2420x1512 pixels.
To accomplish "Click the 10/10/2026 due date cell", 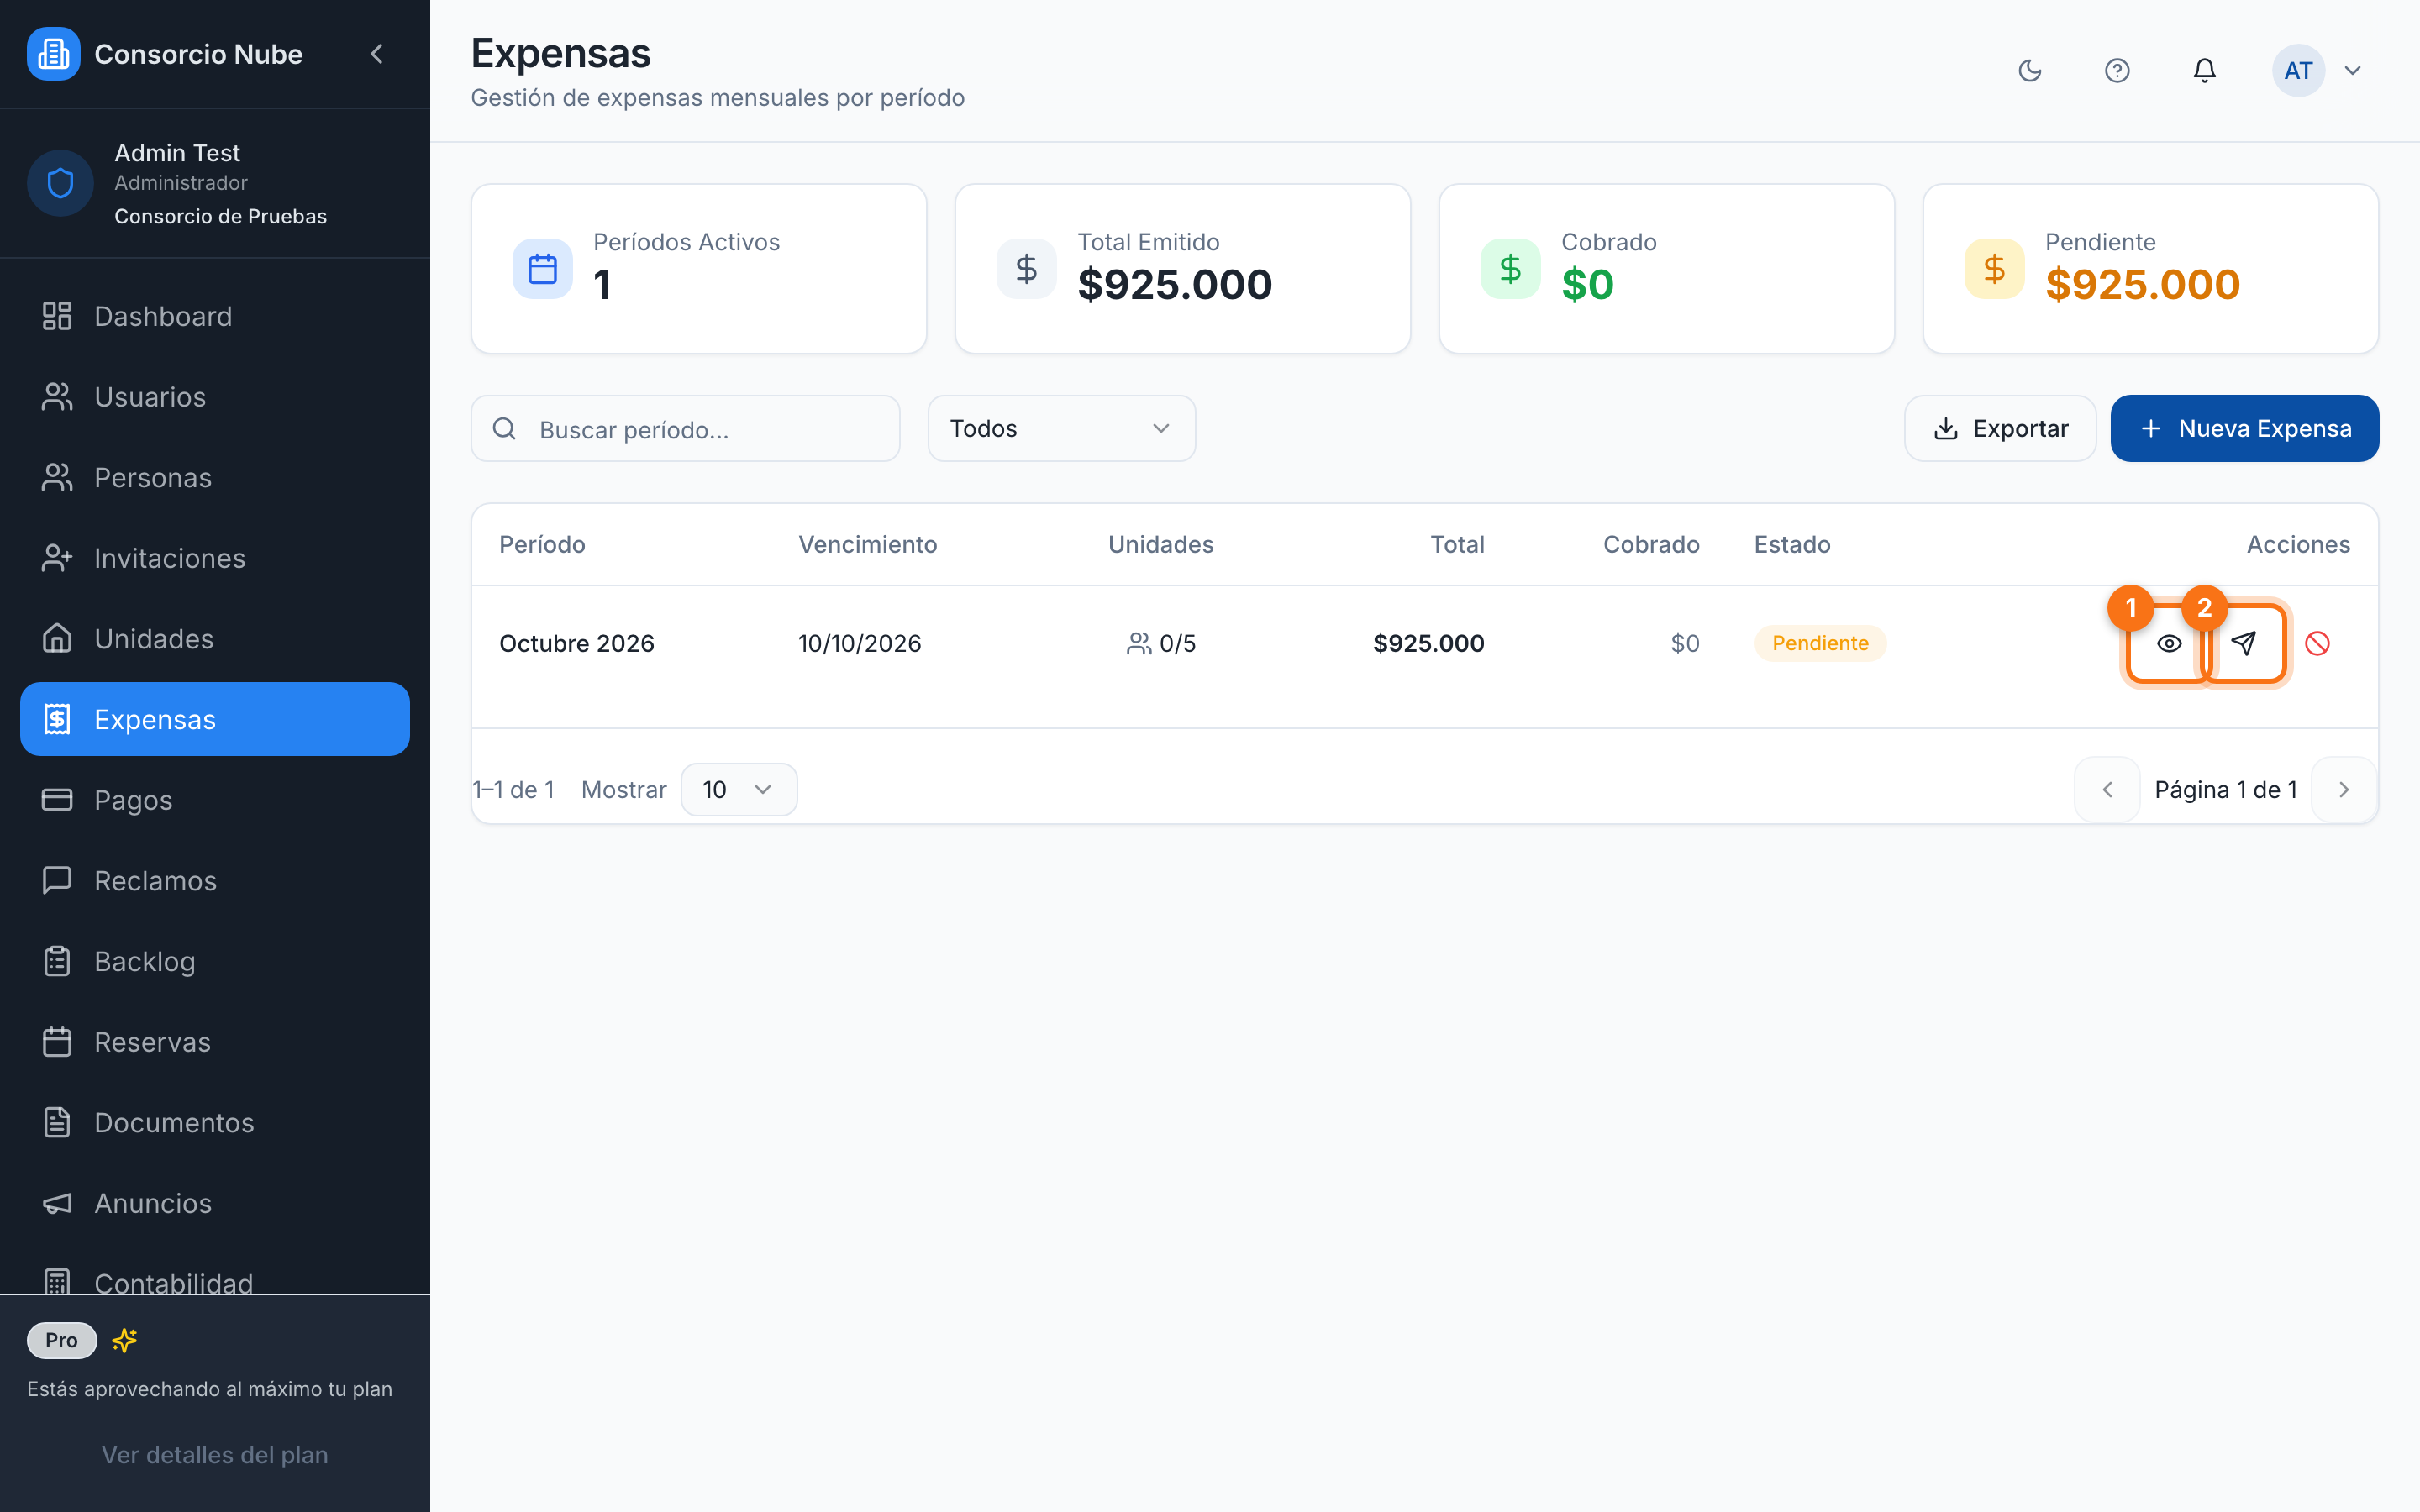I will tap(860, 643).
